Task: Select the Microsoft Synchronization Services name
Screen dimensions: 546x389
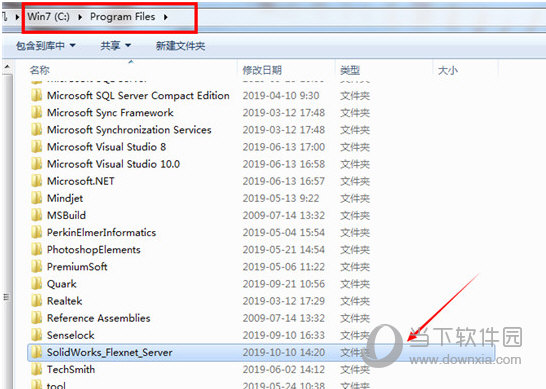Action: [x=129, y=130]
